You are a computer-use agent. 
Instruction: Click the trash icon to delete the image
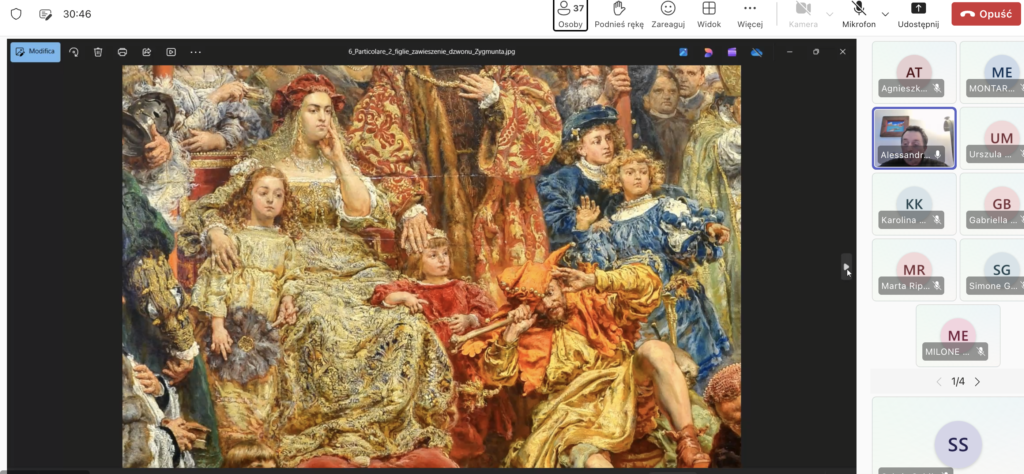[x=98, y=52]
